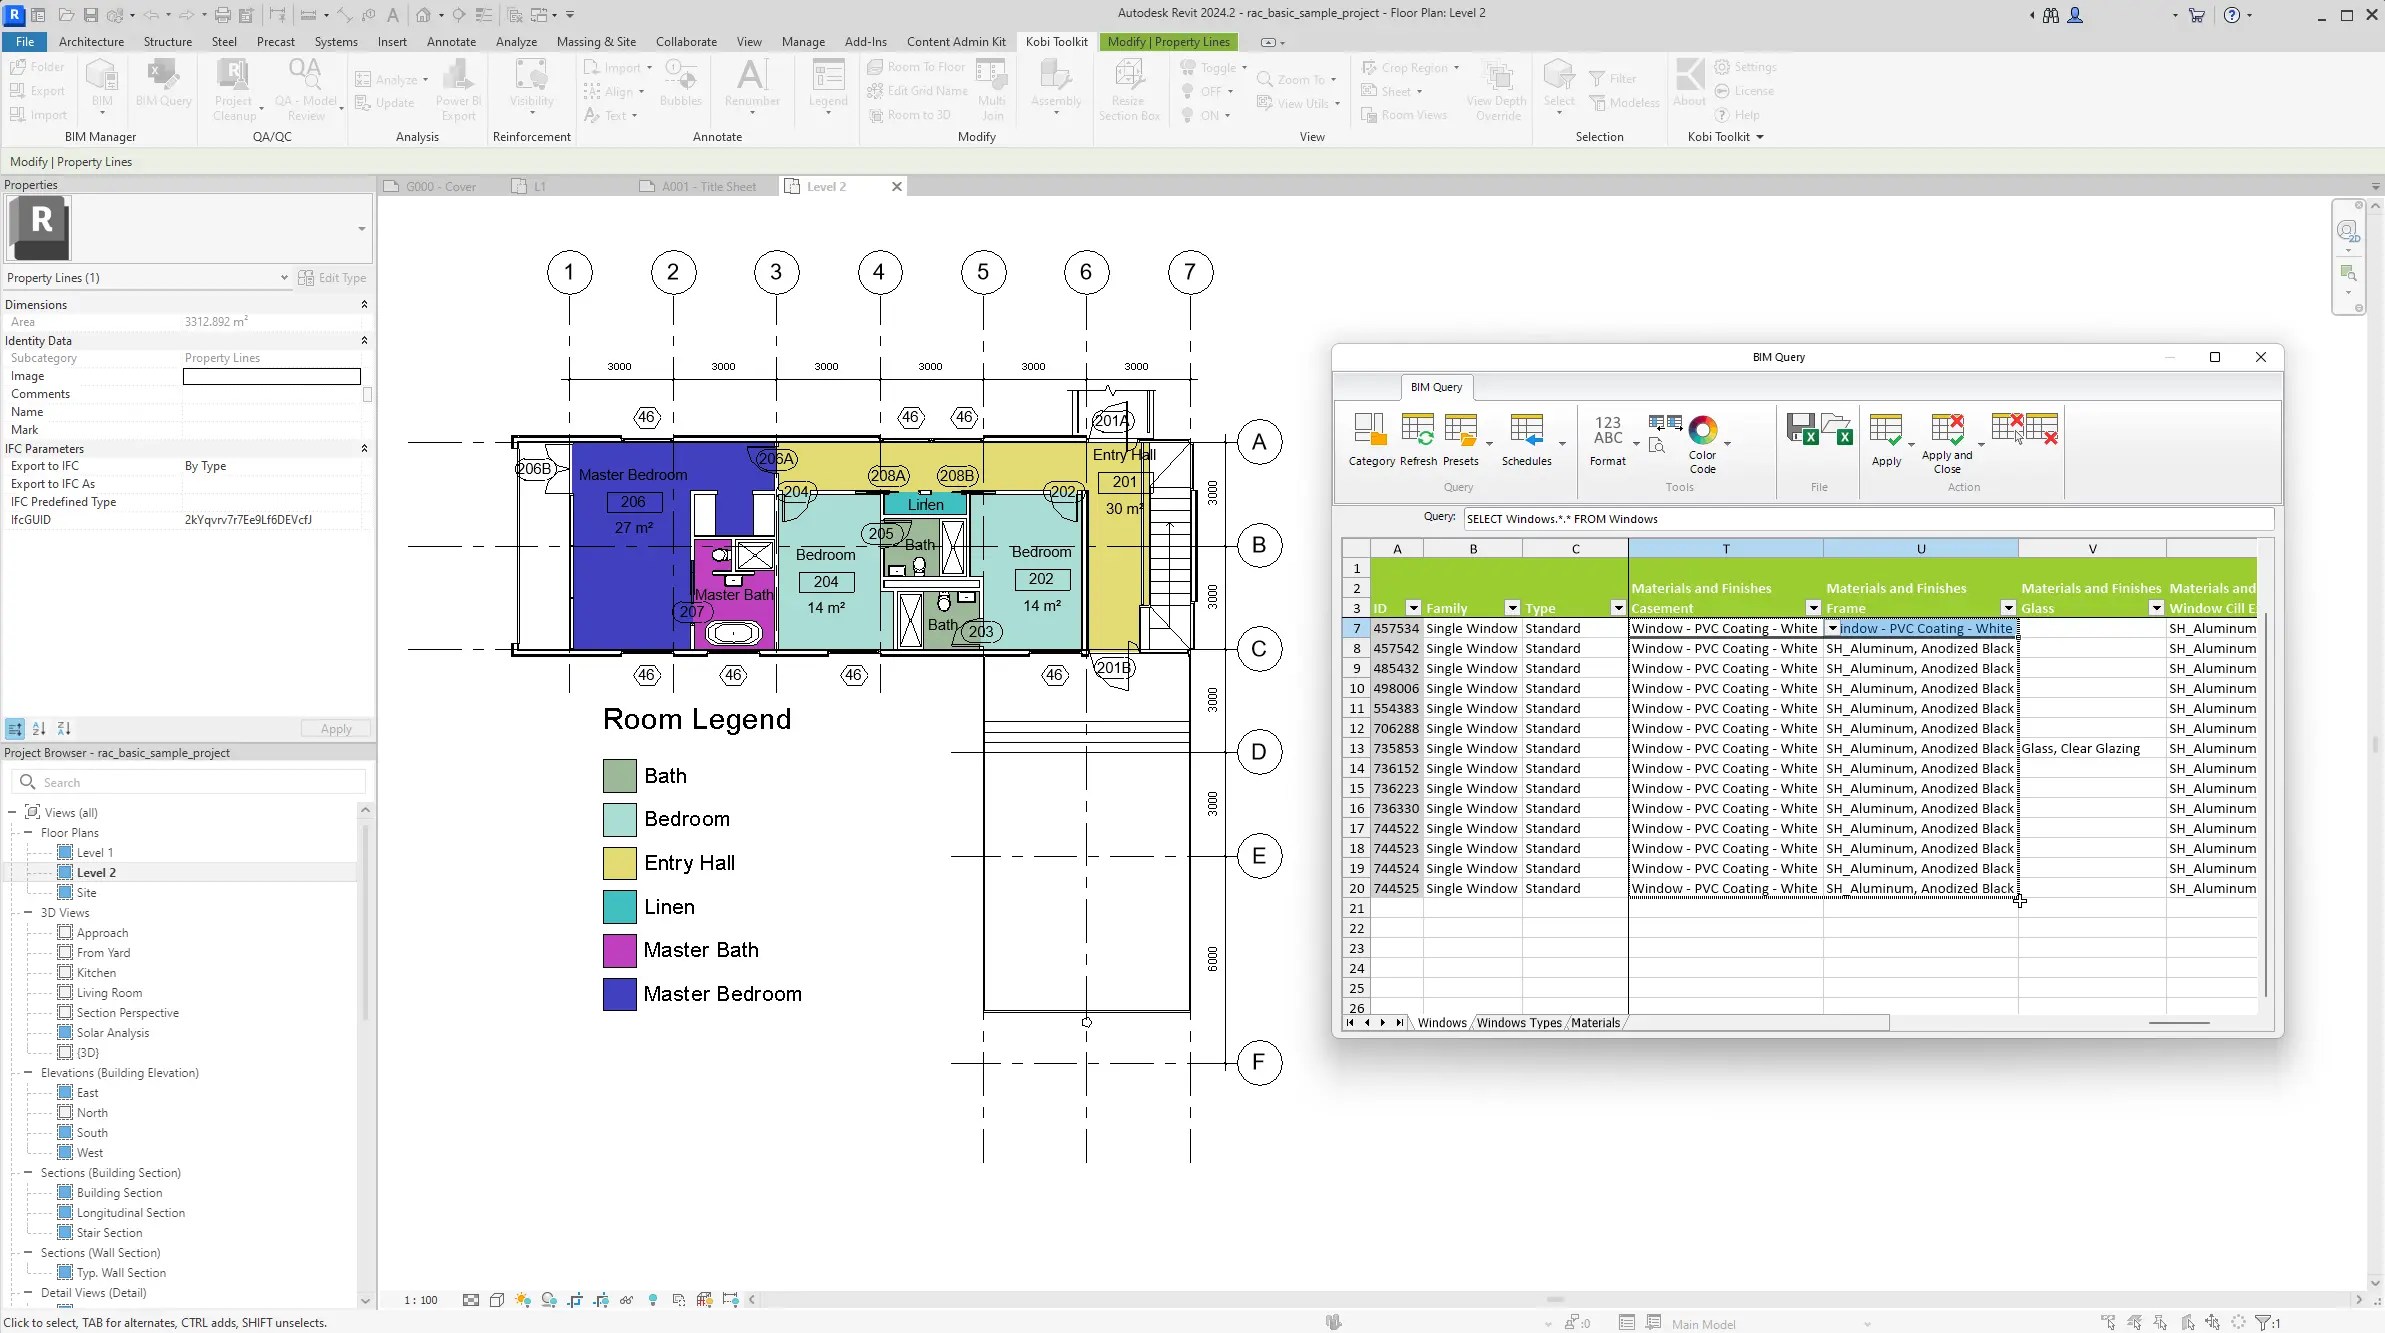Switch to the Windows Types sheet tab
Viewport: 2385px width, 1333px height.
click(x=1518, y=1023)
